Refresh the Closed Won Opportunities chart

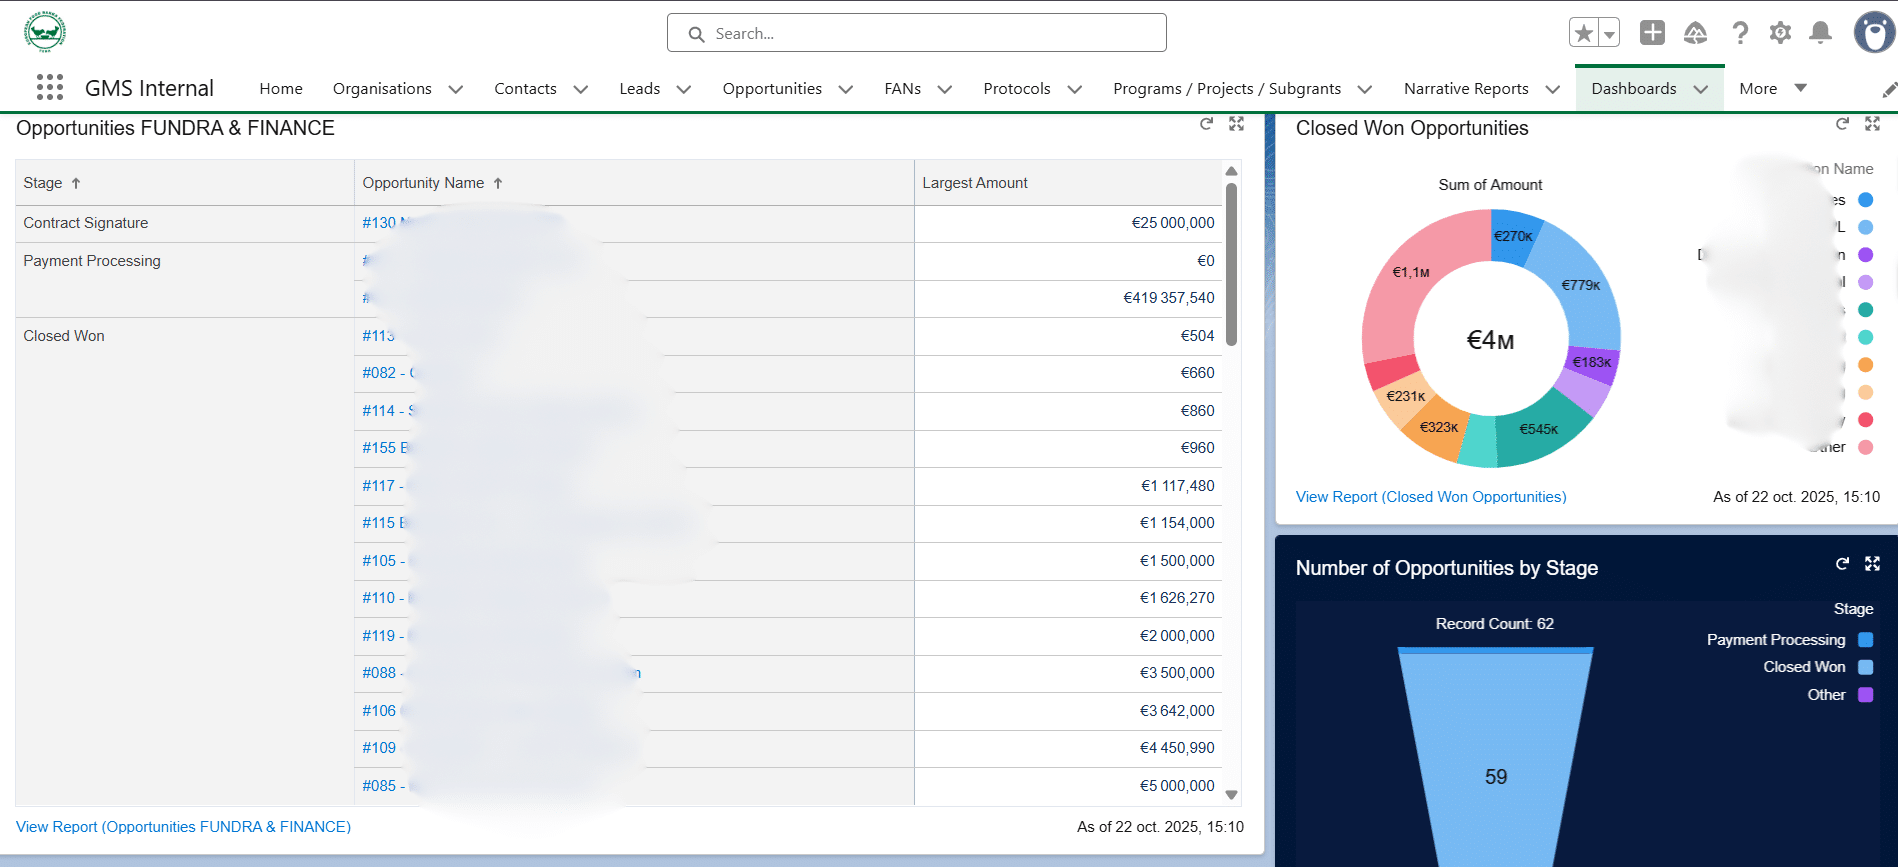pos(1842,124)
